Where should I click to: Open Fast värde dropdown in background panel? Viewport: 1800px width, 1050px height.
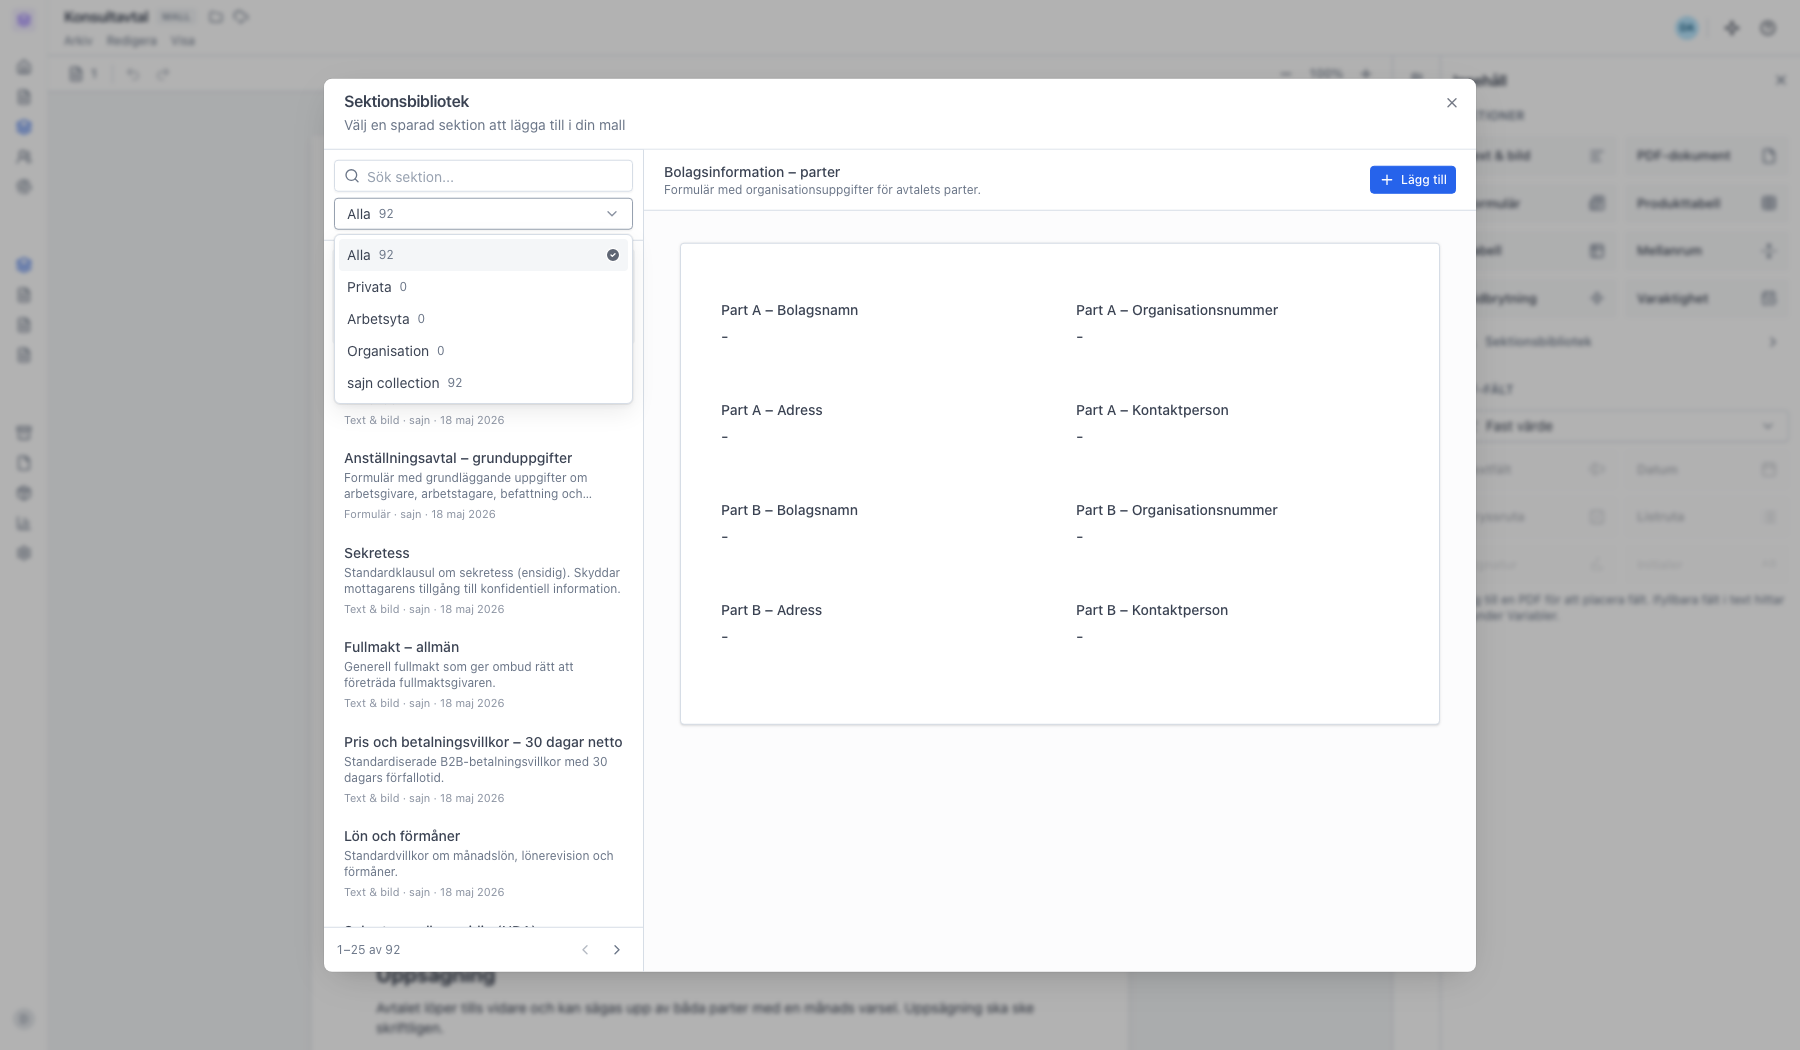[x=1628, y=426]
